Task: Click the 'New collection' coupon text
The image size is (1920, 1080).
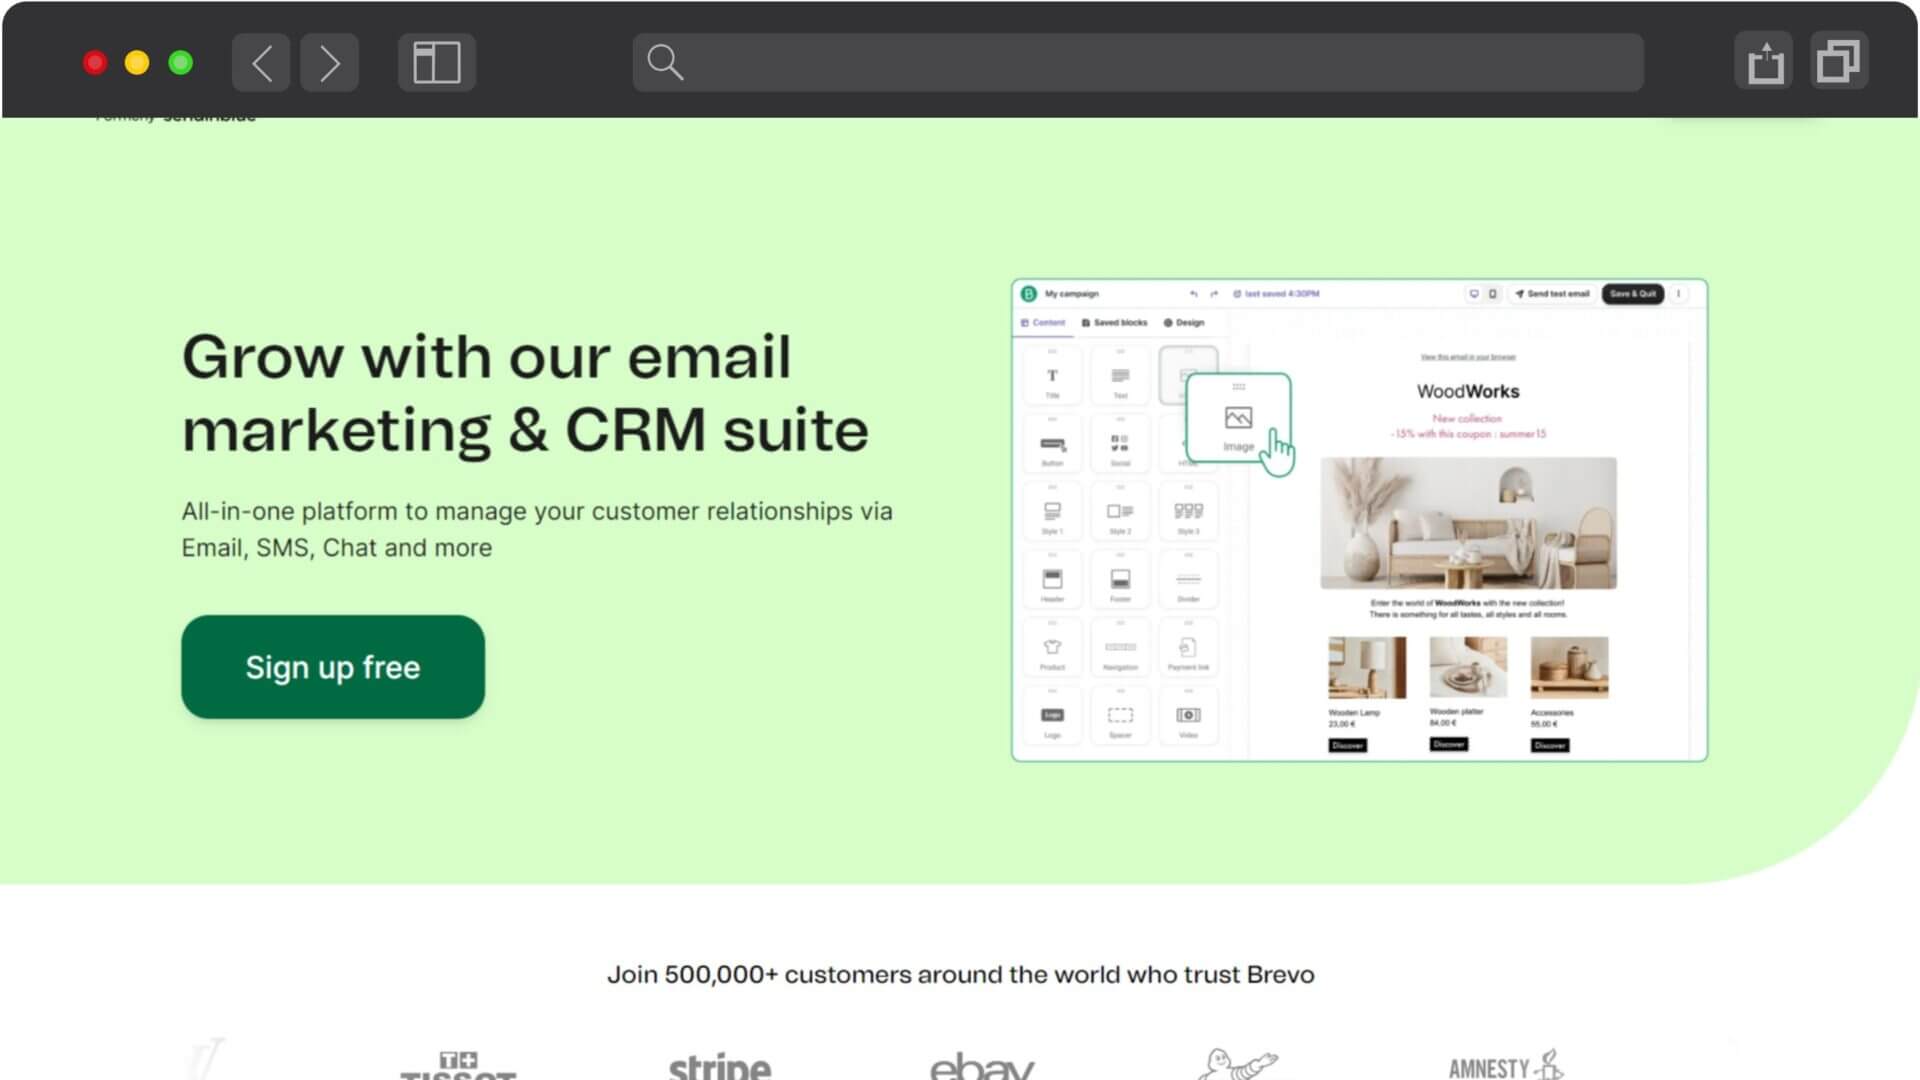Action: tap(1467, 426)
